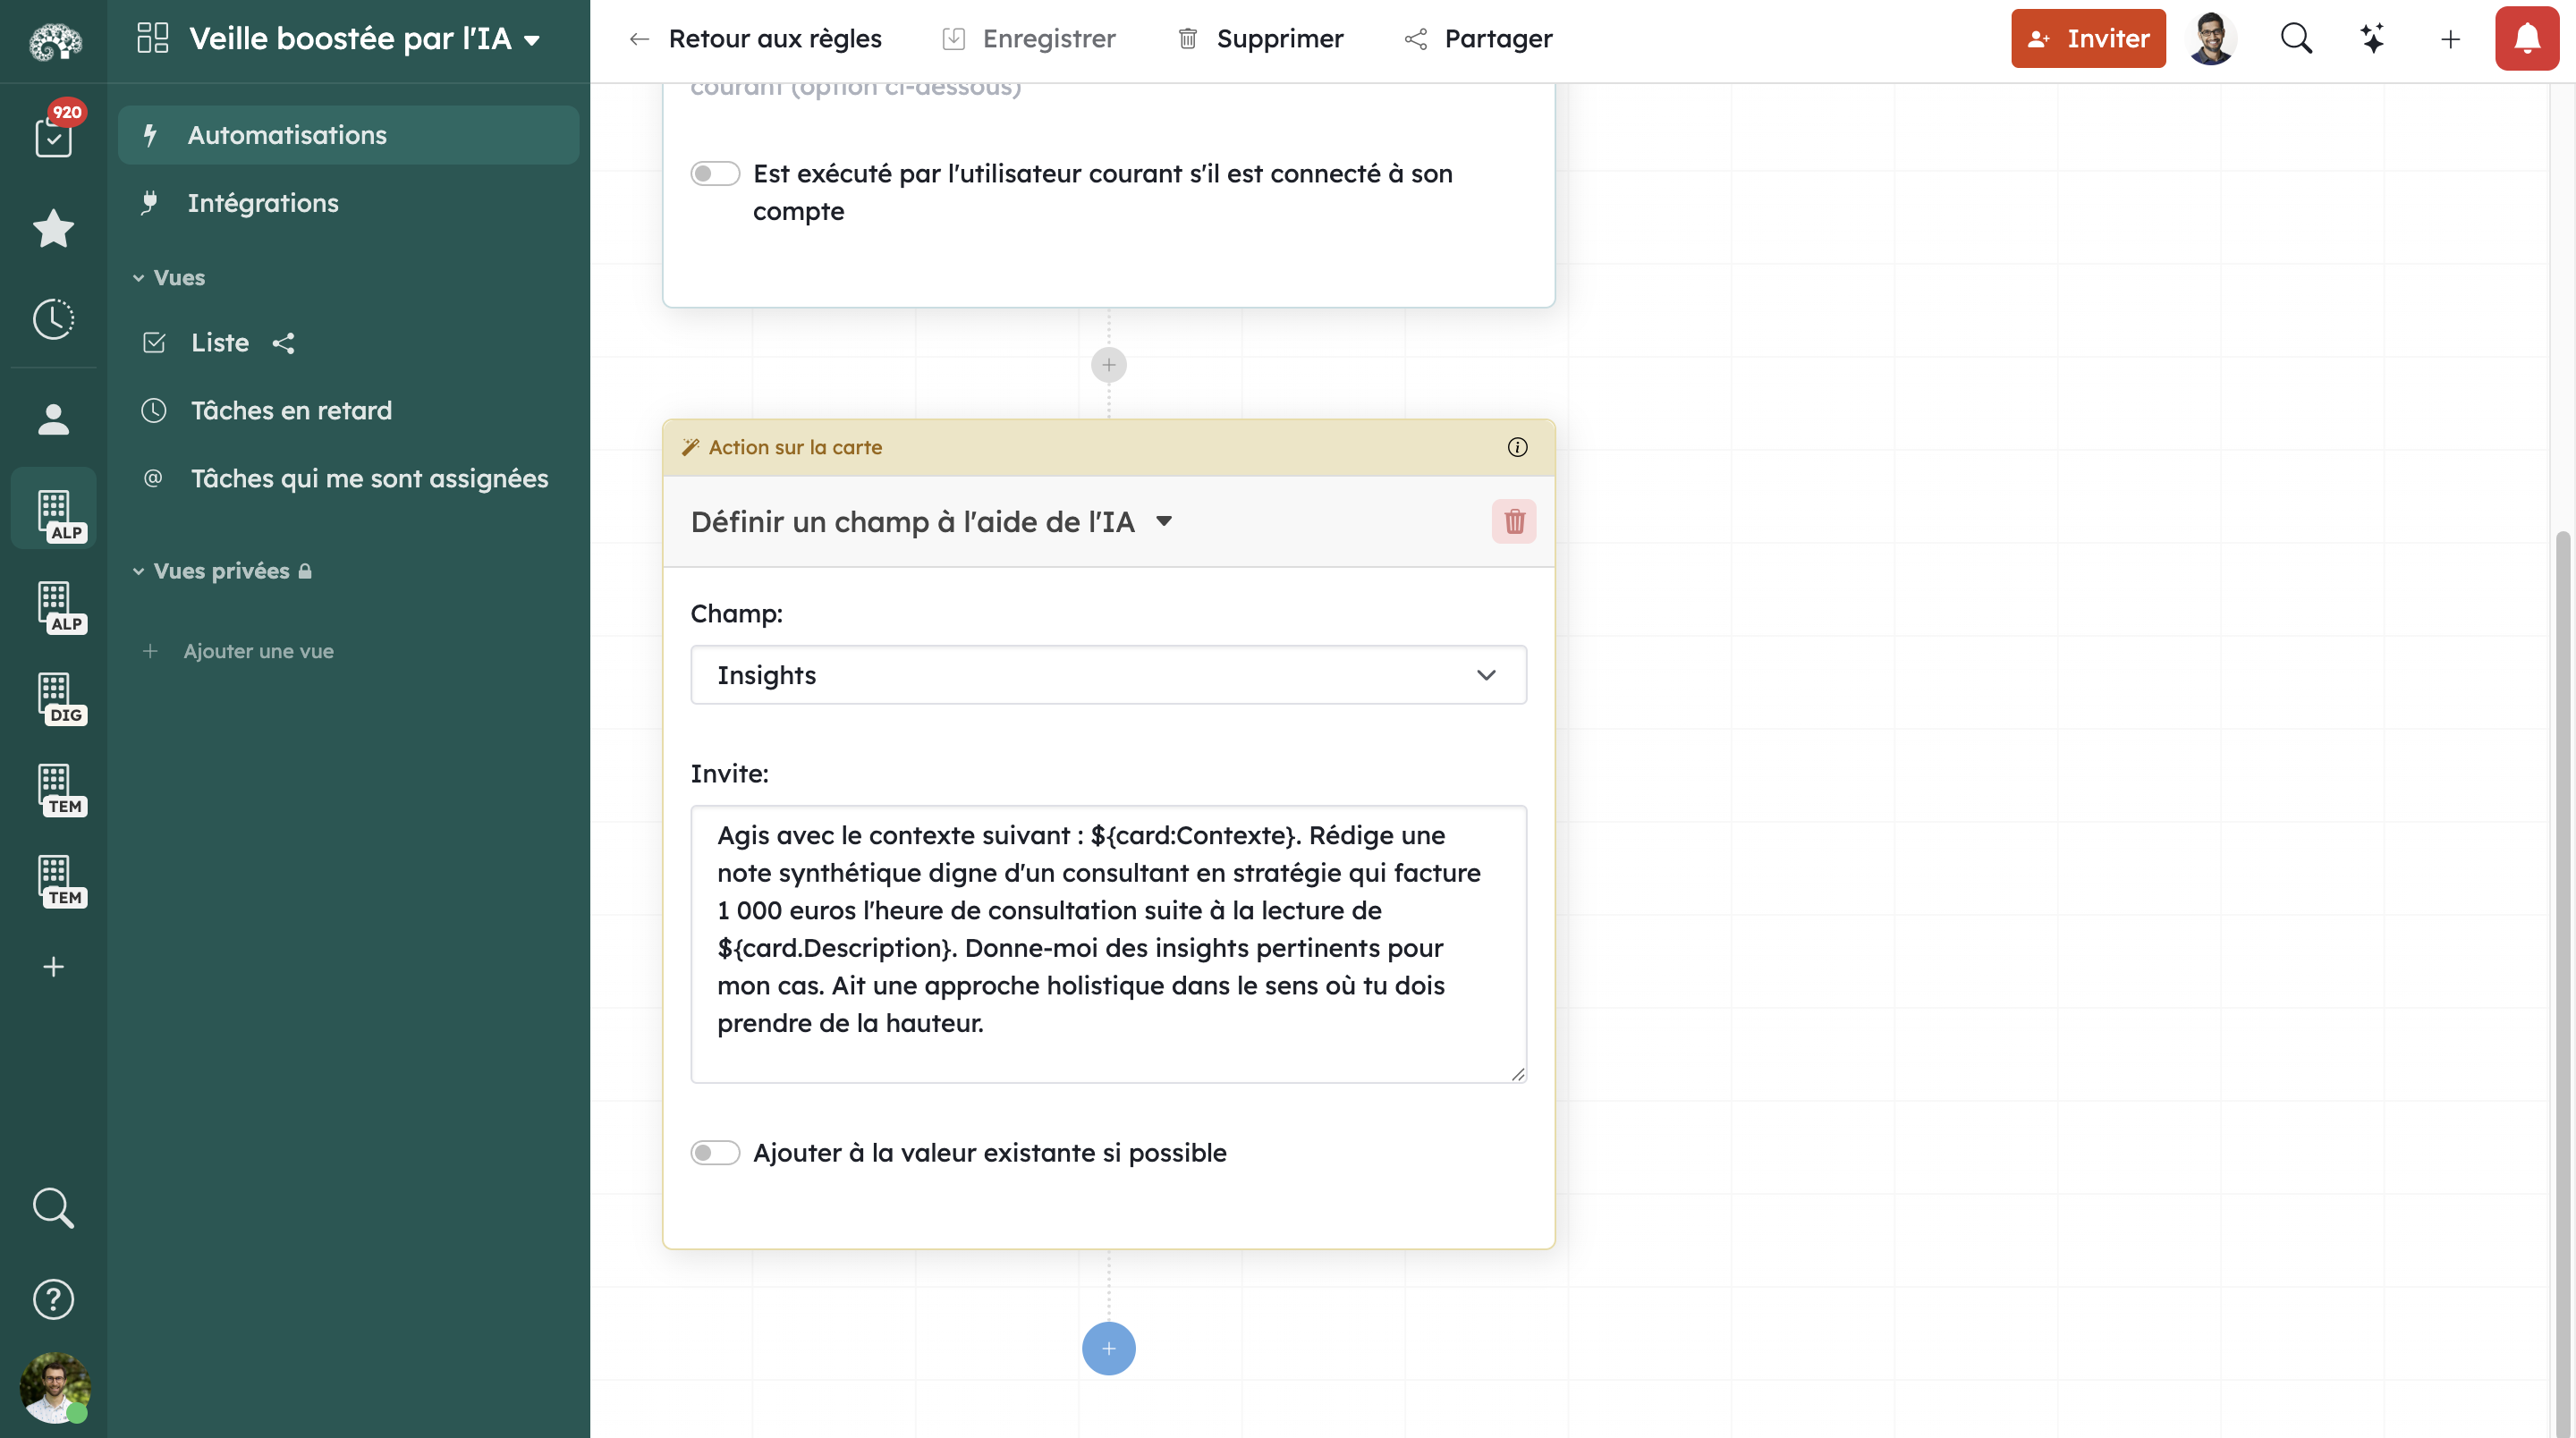Select Automatisations in the sidebar
The width and height of the screenshot is (2576, 1438).
click(287, 134)
